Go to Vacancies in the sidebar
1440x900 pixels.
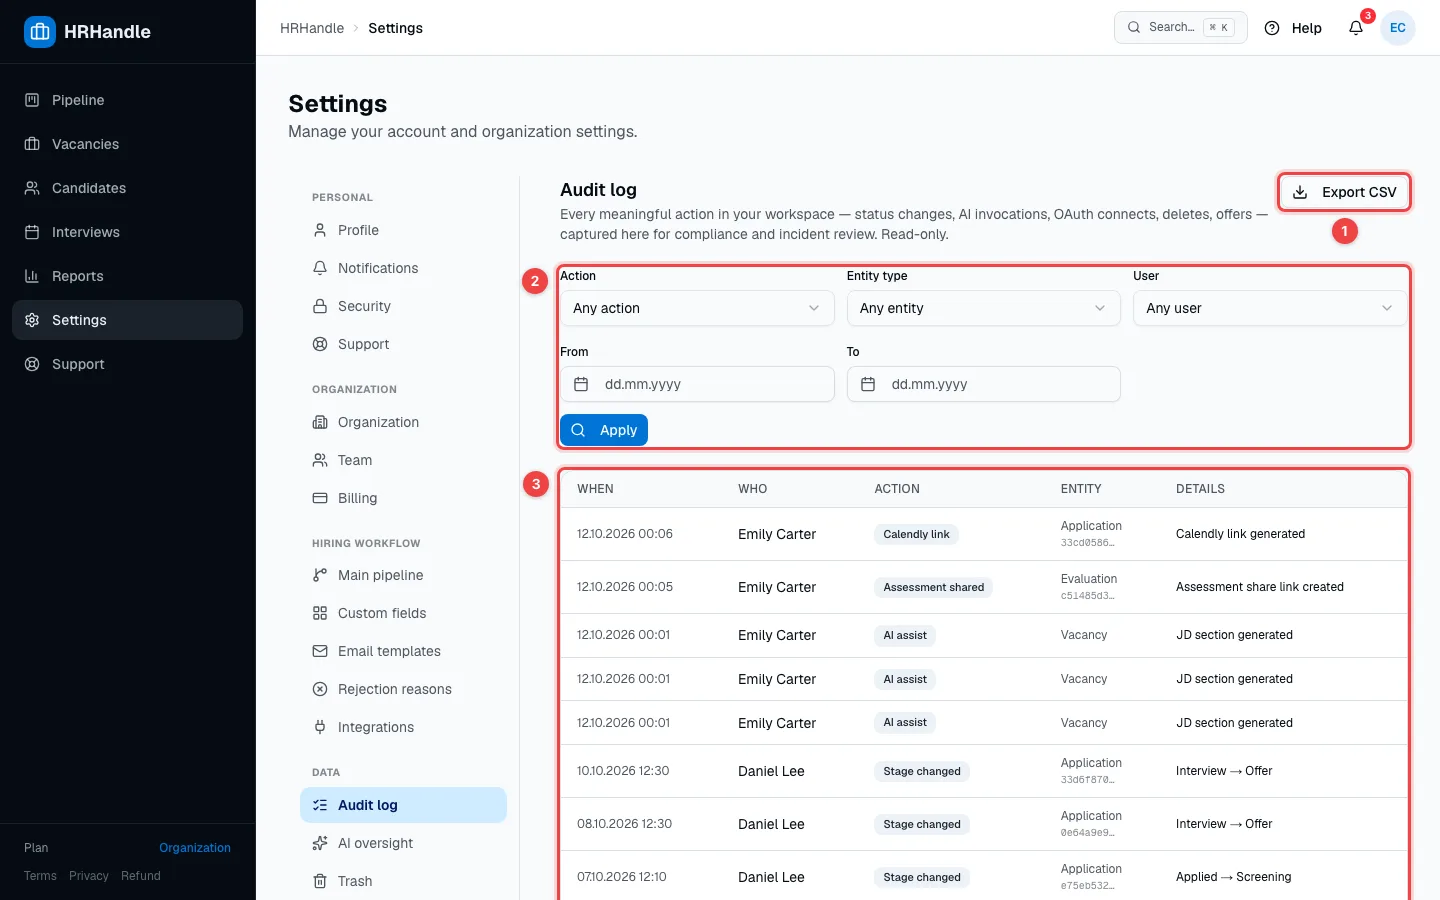pos(127,144)
